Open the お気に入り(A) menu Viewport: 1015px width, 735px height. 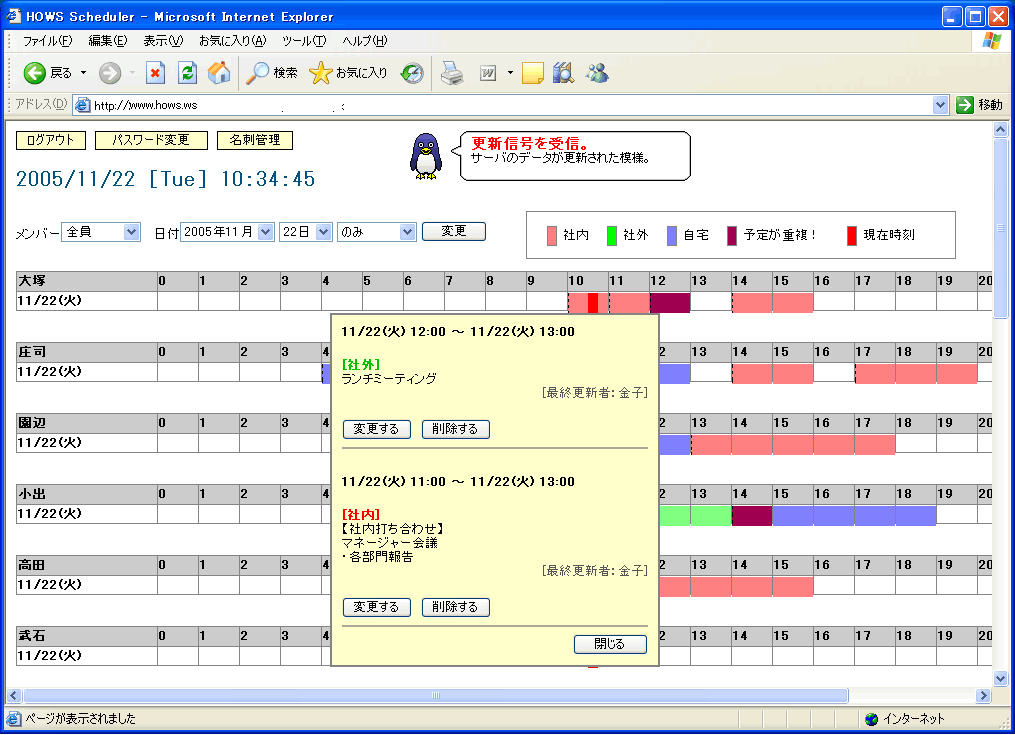click(x=232, y=41)
